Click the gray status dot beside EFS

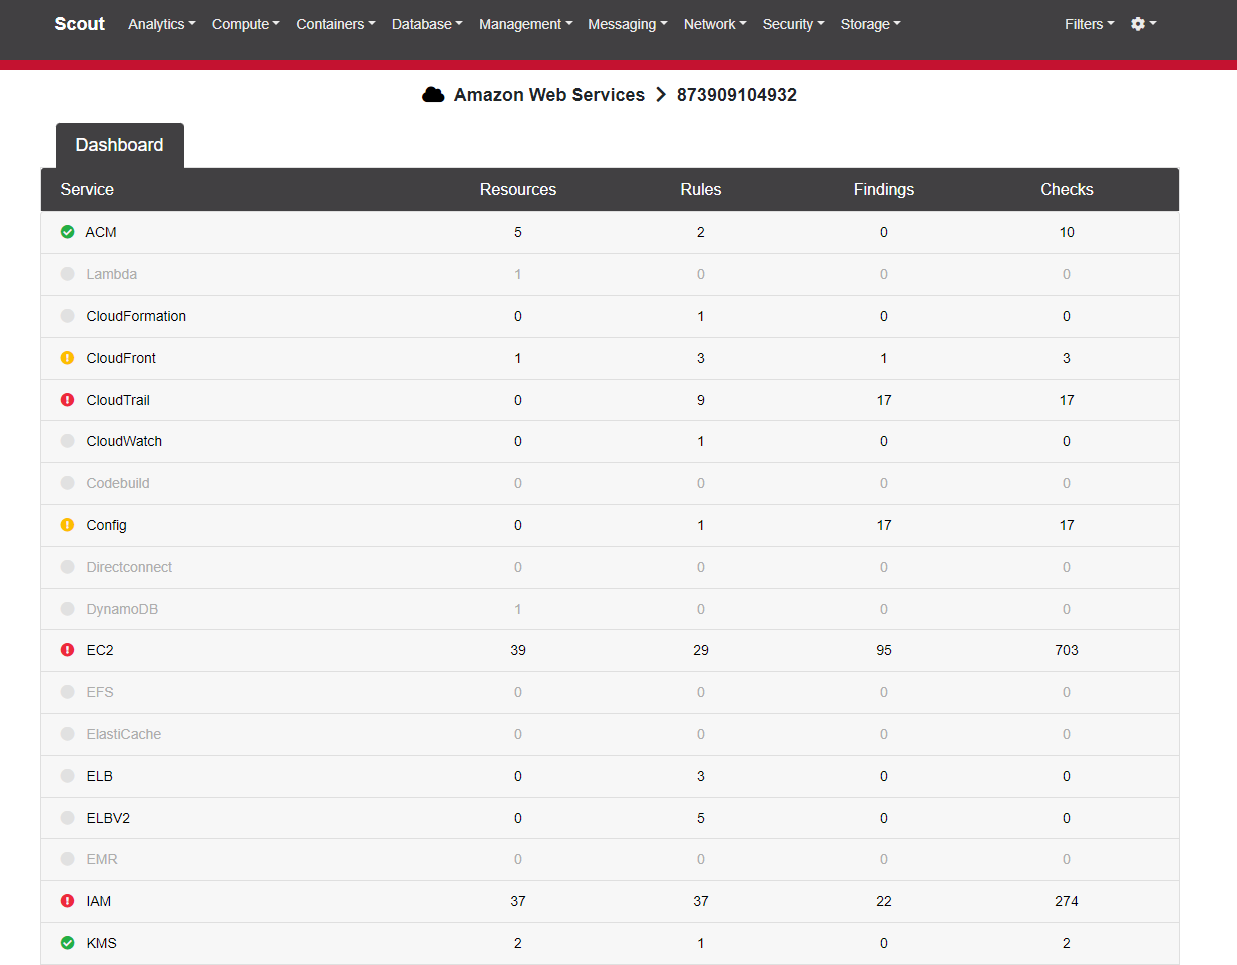click(67, 692)
